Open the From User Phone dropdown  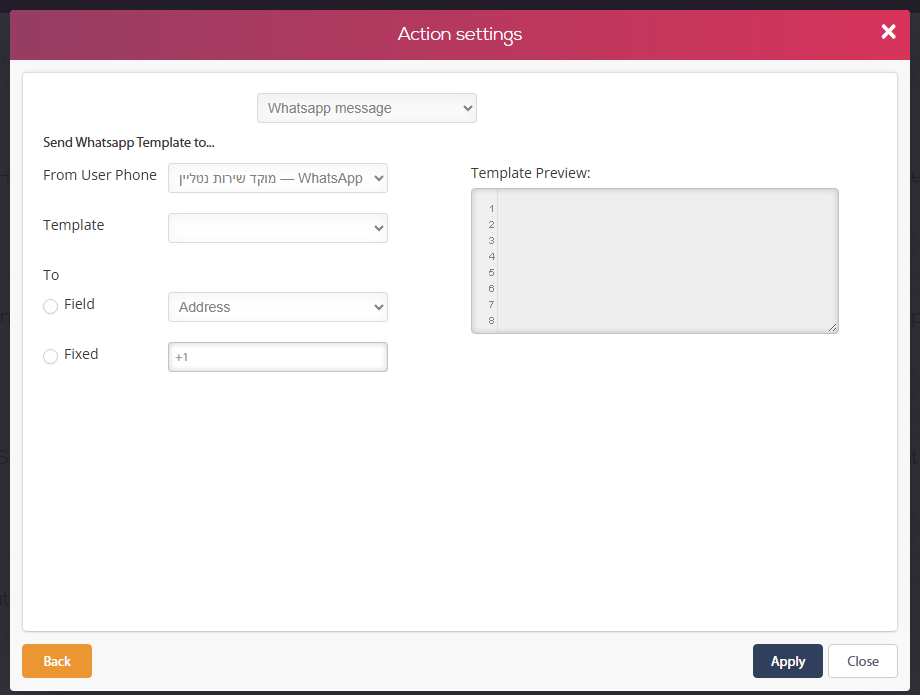pyautogui.click(x=278, y=178)
